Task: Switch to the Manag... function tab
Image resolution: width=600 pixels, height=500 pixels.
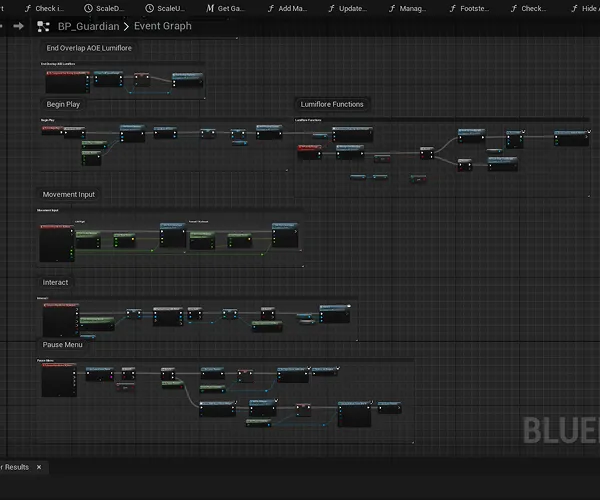Action: click(x=412, y=8)
